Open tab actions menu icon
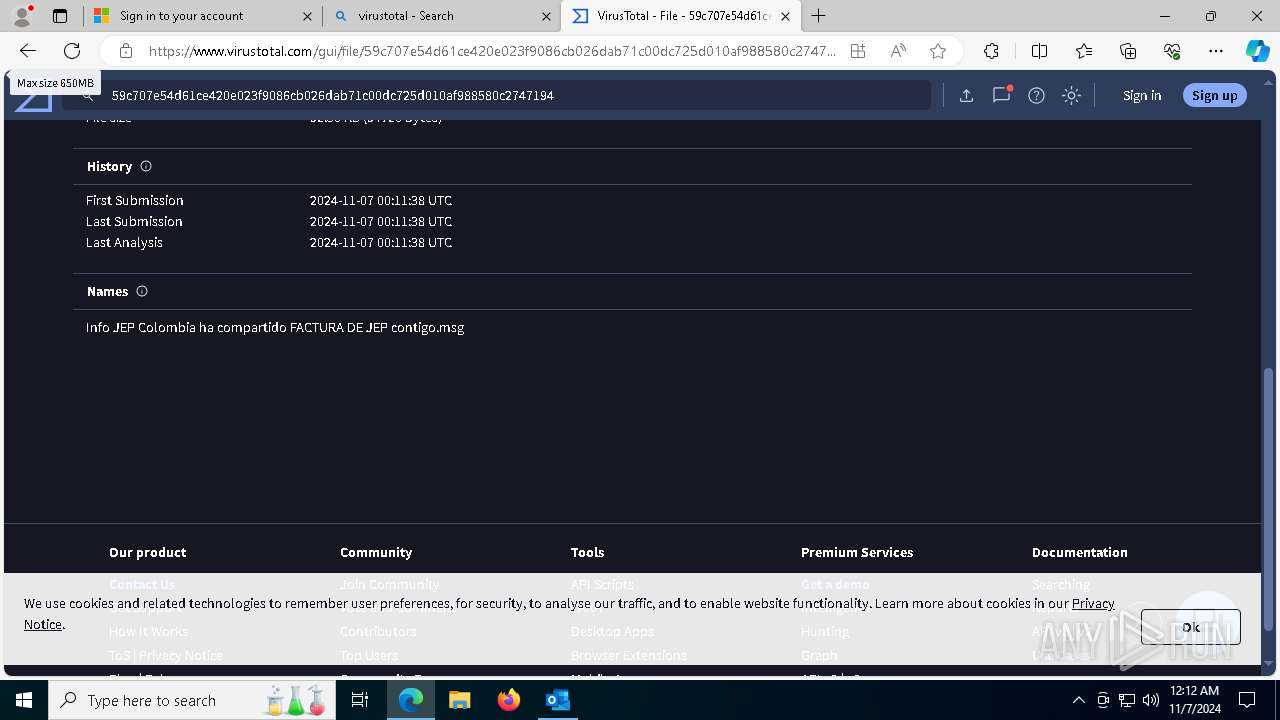This screenshot has width=1280, height=720. 60,16
